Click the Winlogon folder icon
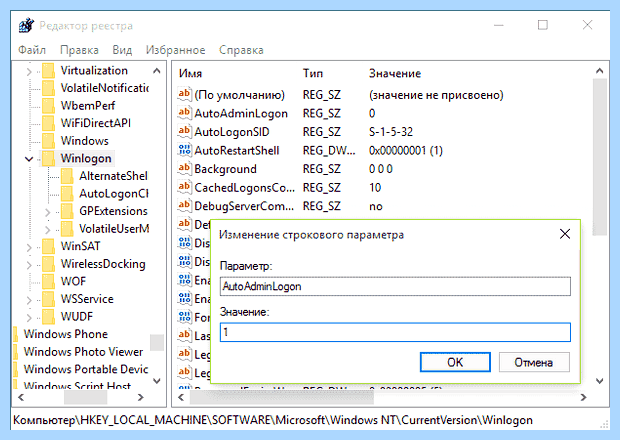The width and height of the screenshot is (620, 440). point(49,158)
